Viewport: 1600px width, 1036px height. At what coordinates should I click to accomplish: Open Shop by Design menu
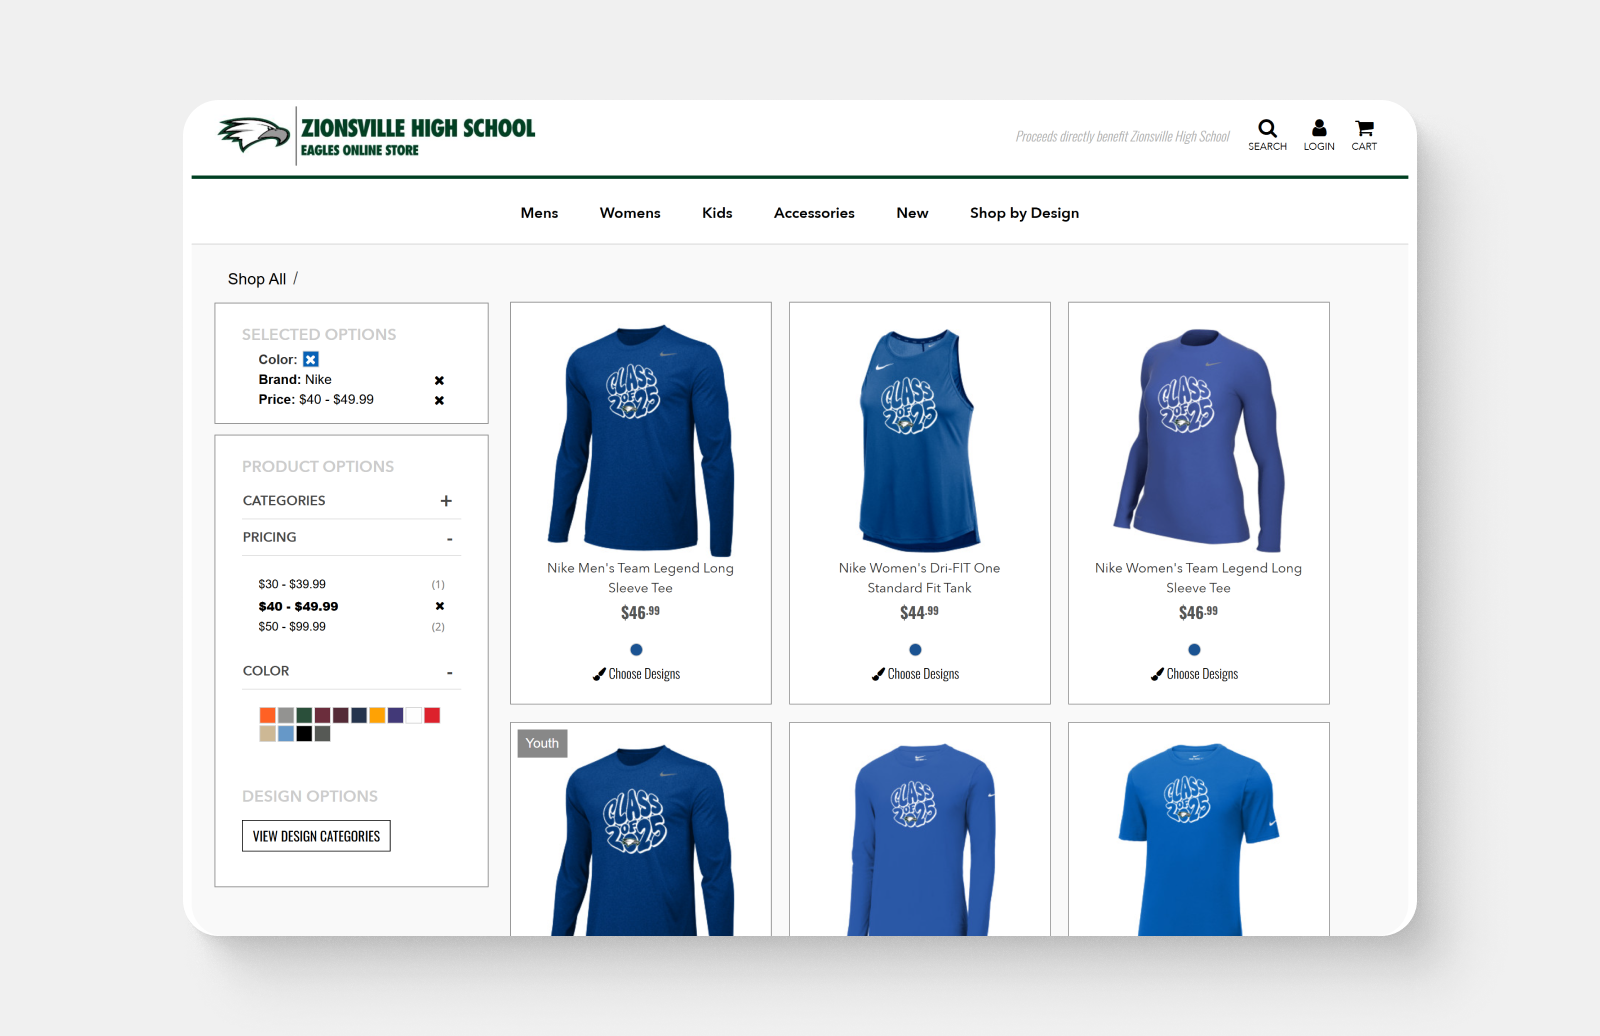click(1024, 213)
